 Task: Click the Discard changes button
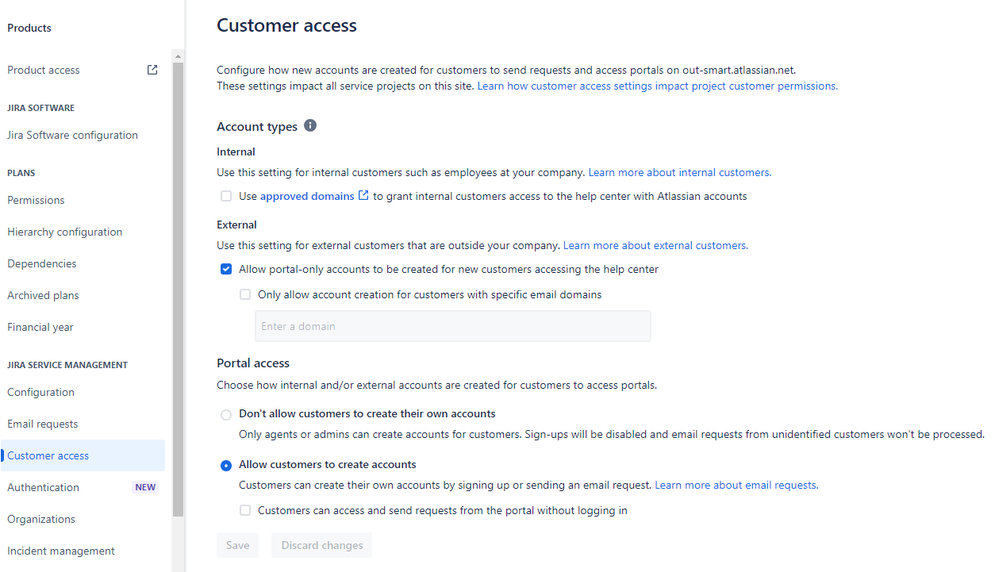(322, 545)
